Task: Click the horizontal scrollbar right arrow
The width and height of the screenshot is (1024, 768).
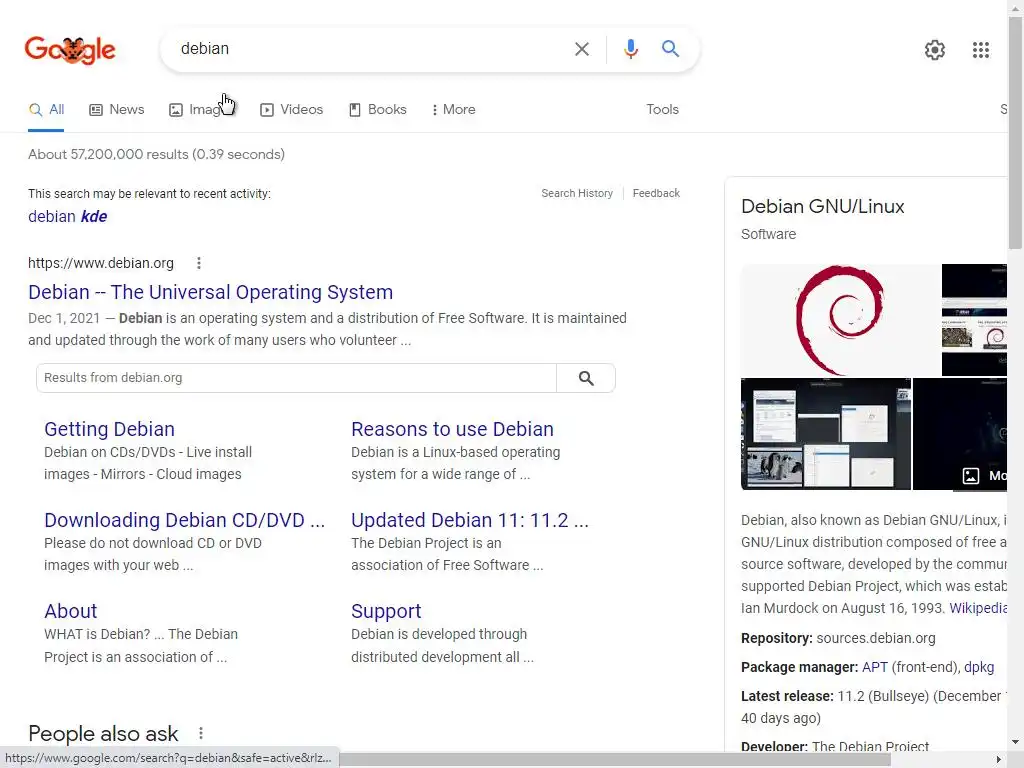Action: pyautogui.click(x=999, y=760)
